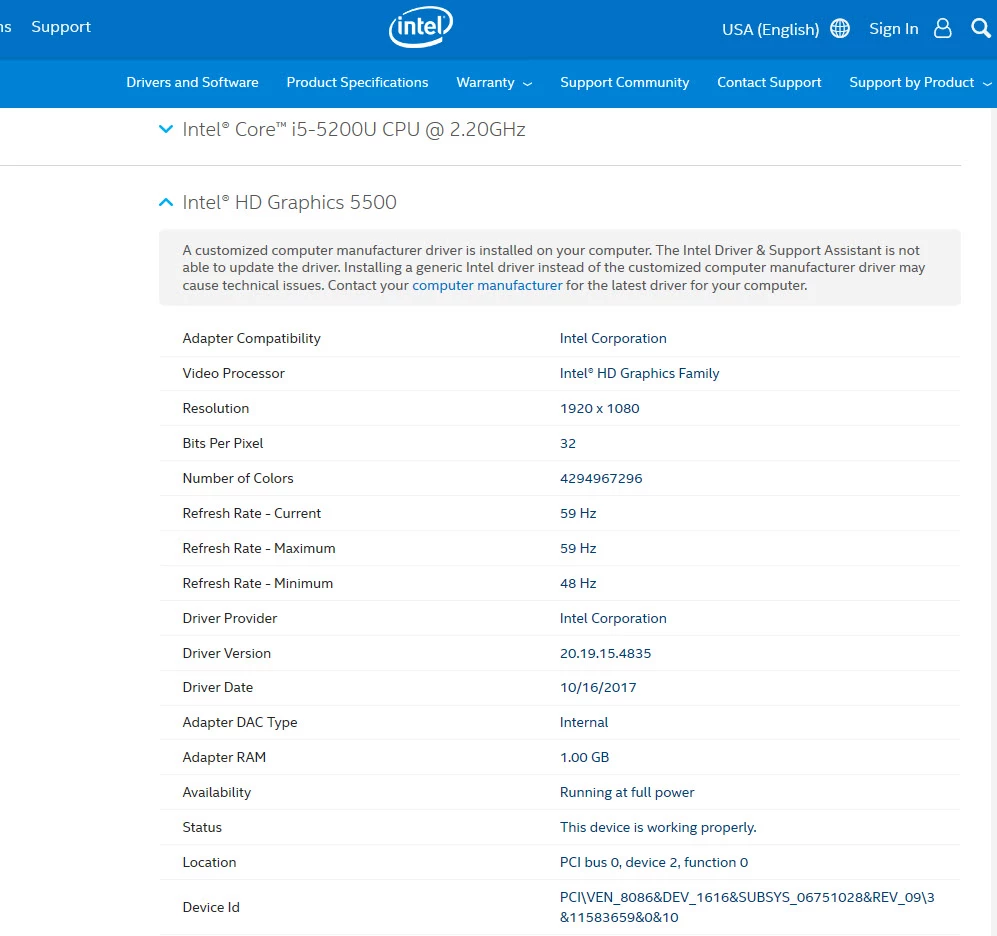
Task: Expand the Intel Core i5-5200U CPU section
Action: pyautogui.click(x=166, y=129)
